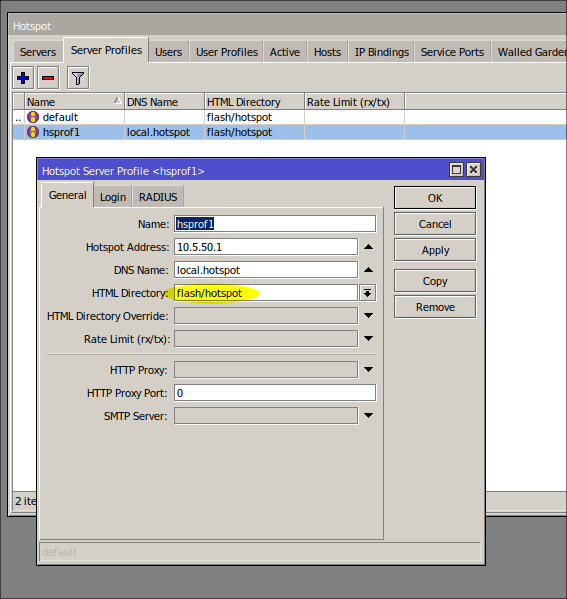Screen dimensions: 567x599
Task: Click the HTTP Proxy Port input field
Action: click(x=275, y=393)
